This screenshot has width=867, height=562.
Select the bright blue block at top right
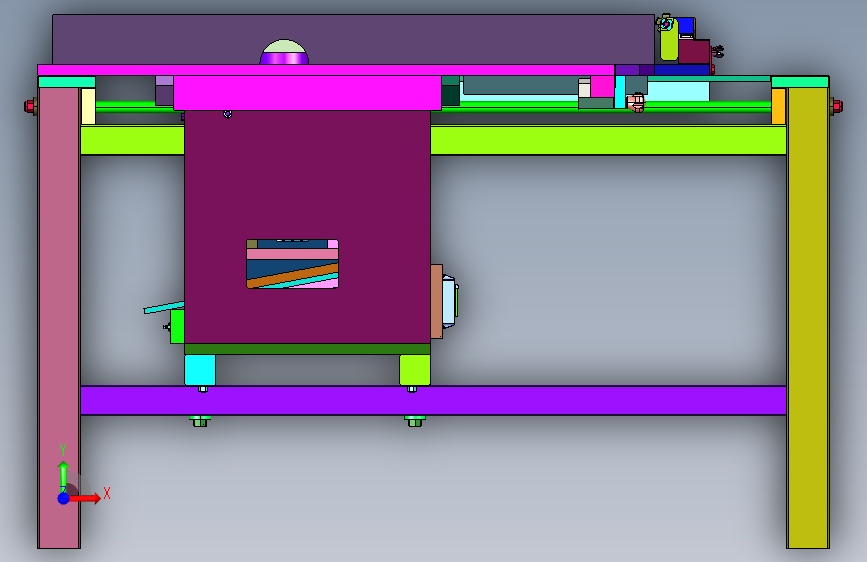click(x=686, y=25)
